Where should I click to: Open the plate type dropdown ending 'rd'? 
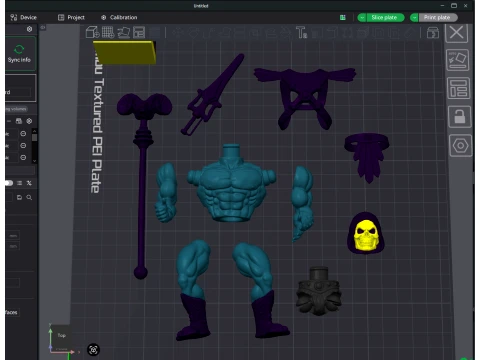19,92
